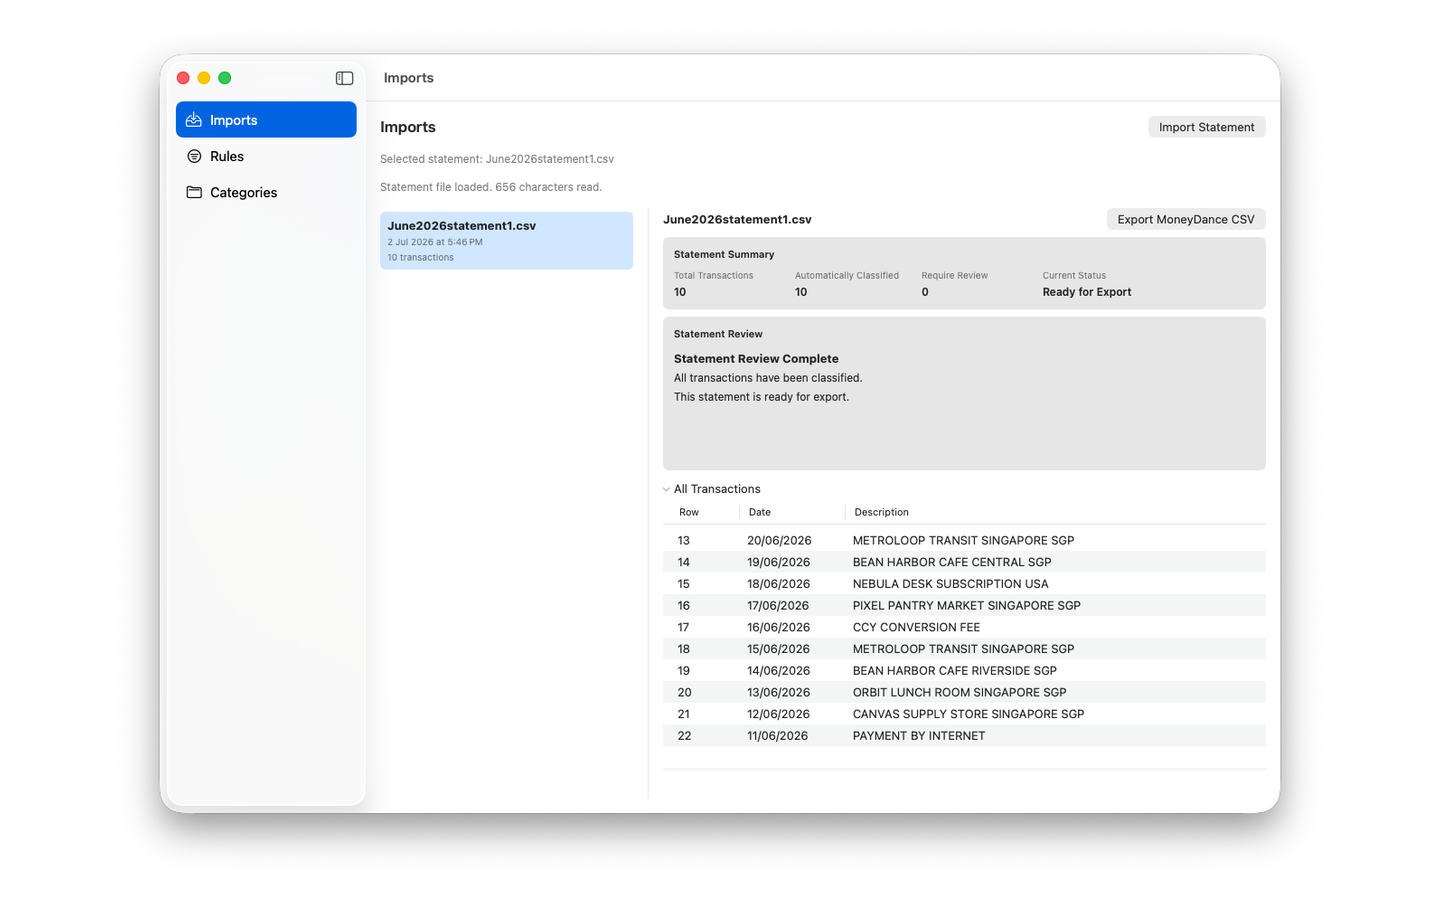Select June2026statement1.csv in the imports list
Screen dimensions: 1440x900
point(506,240)
